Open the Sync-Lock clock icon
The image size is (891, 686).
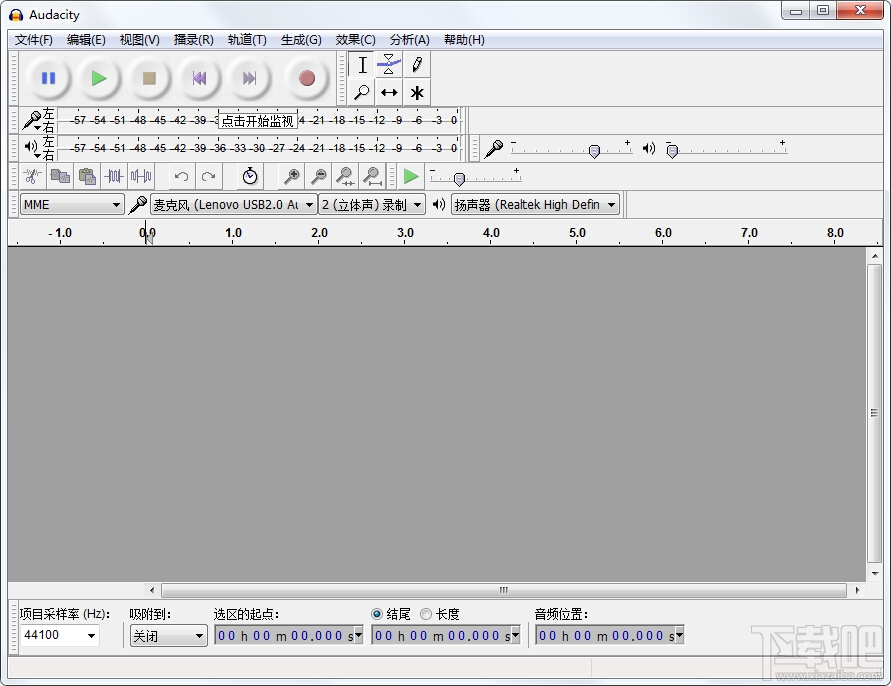249,177
